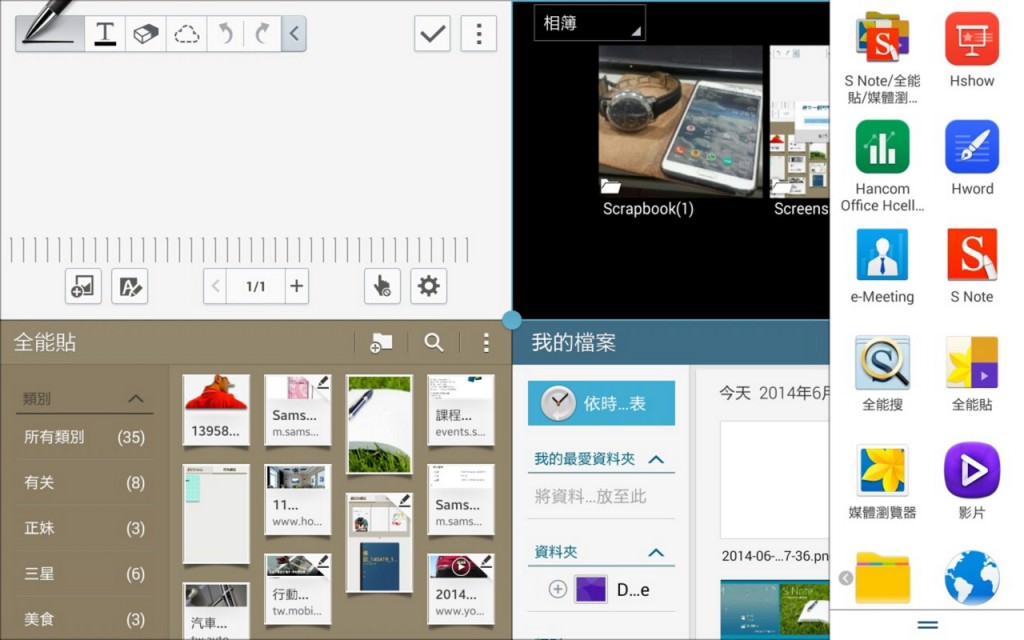Select the text tool in S Note

click(105, 34)
